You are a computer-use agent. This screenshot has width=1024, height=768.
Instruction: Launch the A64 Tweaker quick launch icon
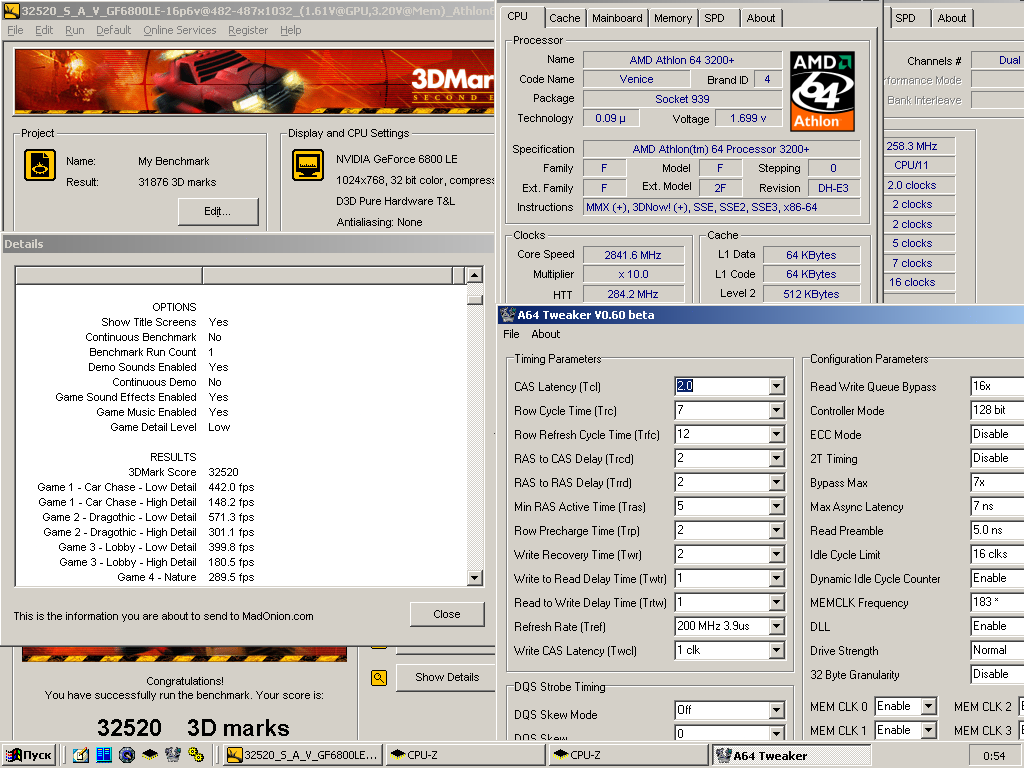tap(172, 755)
